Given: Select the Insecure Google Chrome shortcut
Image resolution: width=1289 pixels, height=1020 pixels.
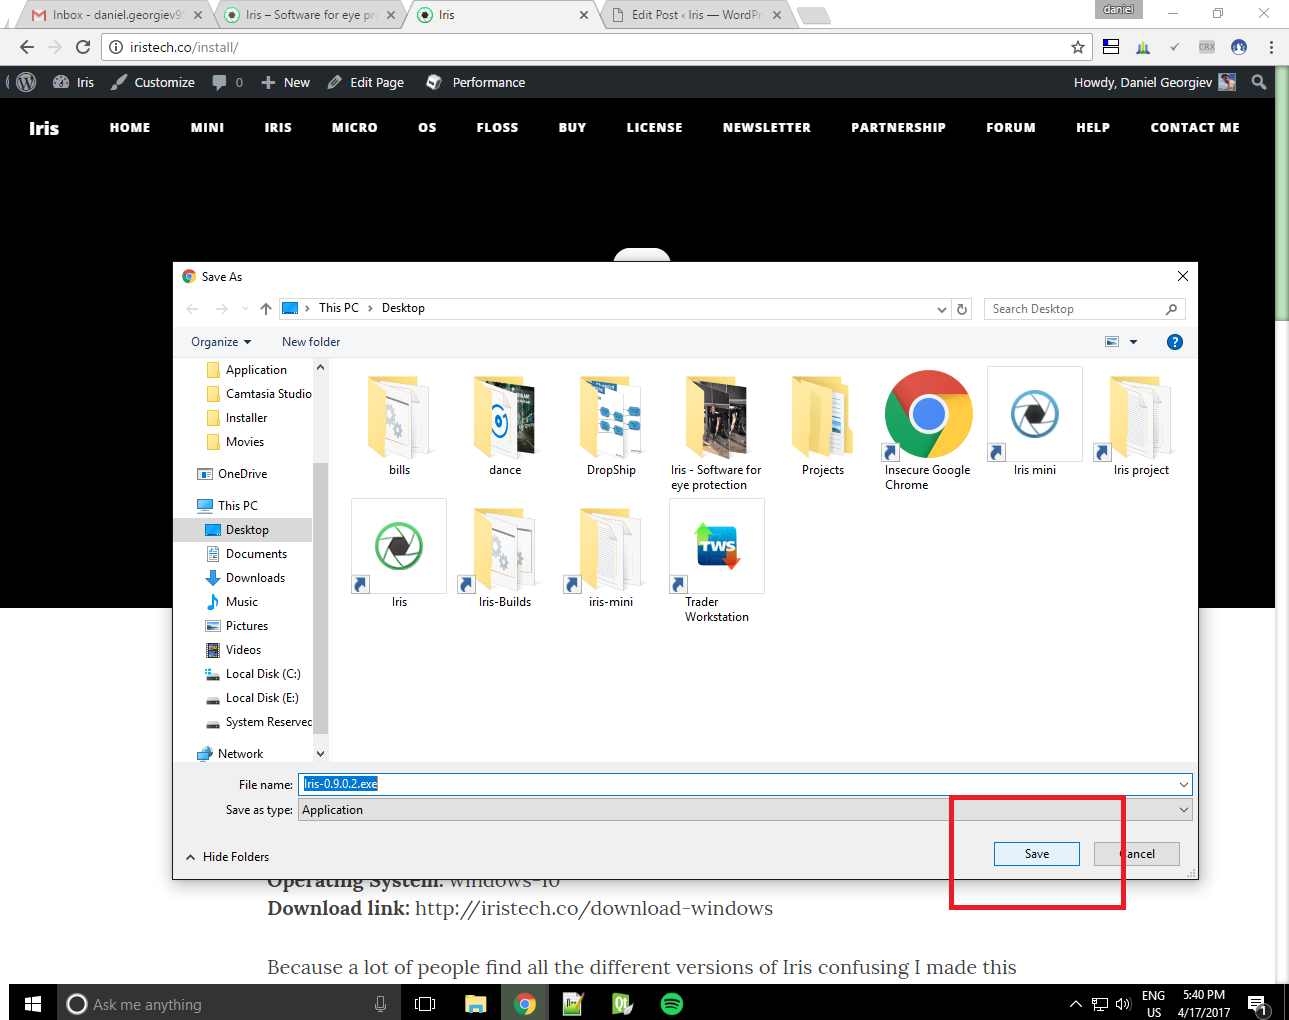Looking at the screenshot, I should [x=928, y=430].
